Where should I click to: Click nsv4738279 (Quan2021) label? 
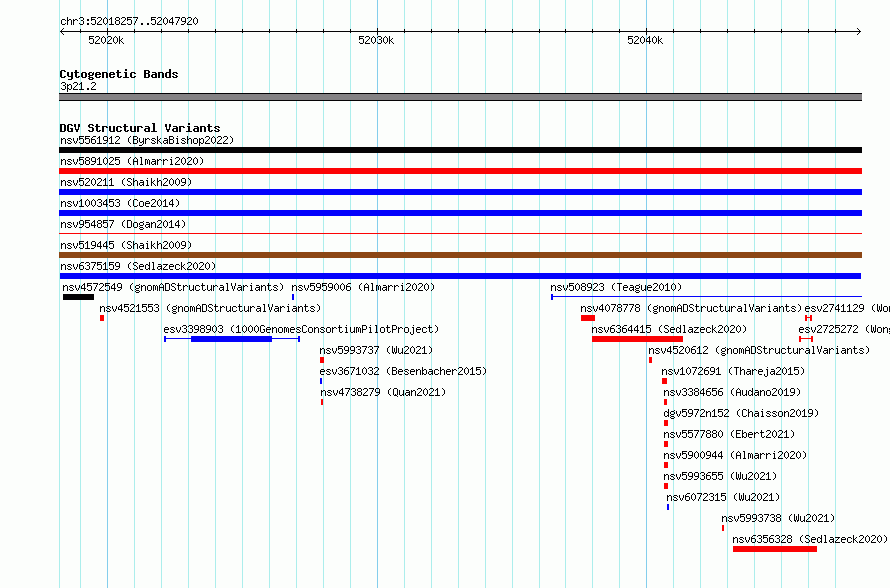383,392
